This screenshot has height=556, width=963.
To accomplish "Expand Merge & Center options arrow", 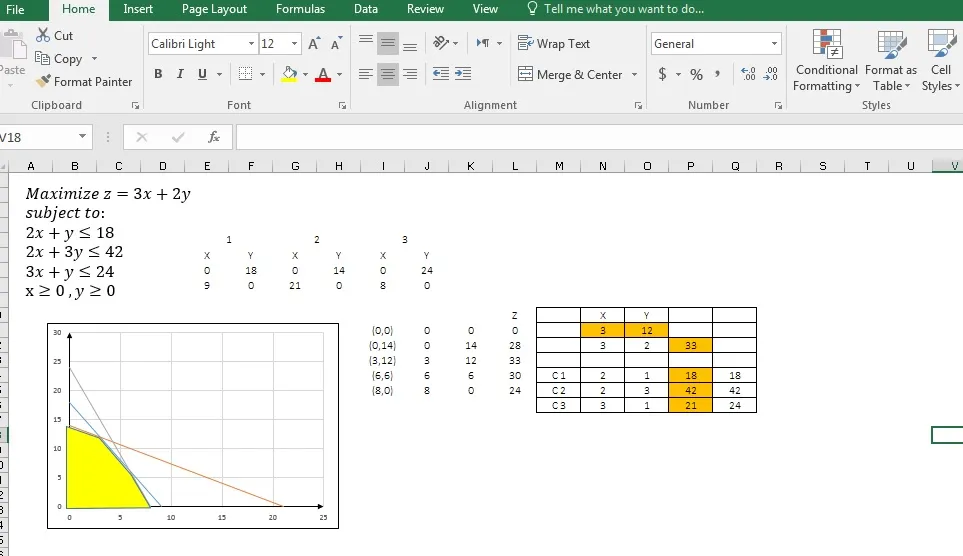I will 634,74.
